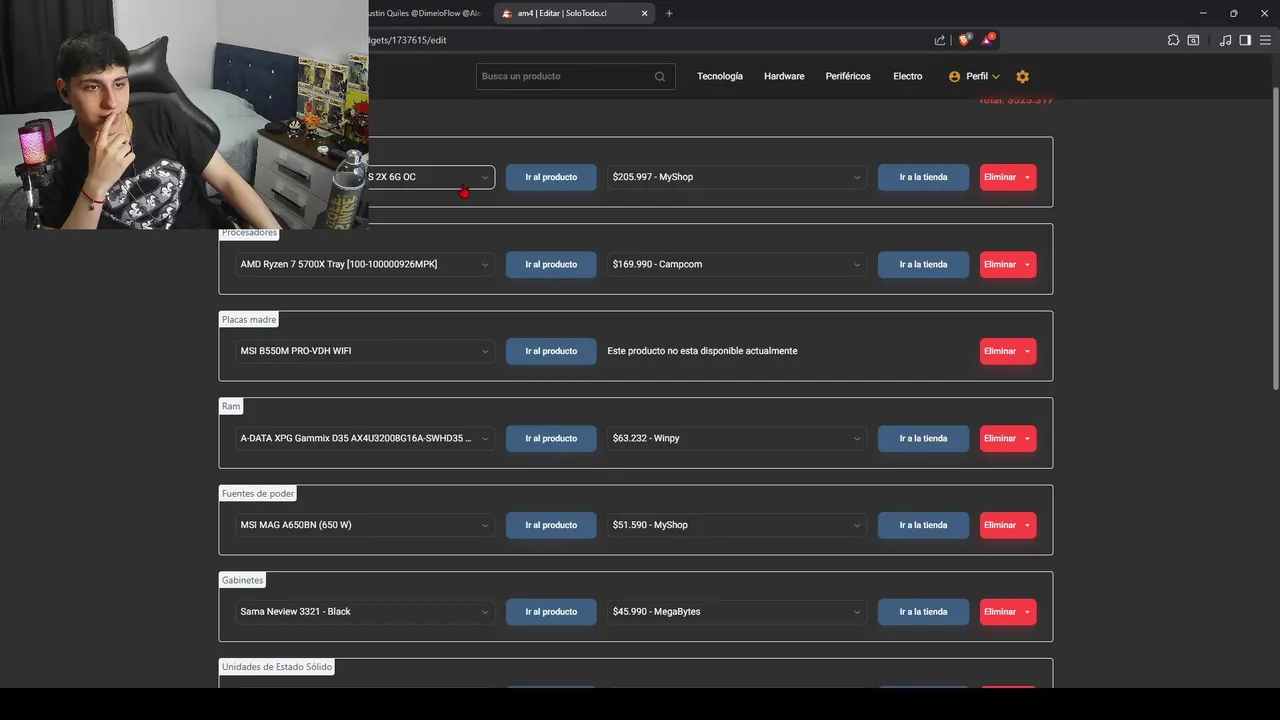Image resolution: width=1280 pixels, height=720 pixels.
Task: Click the Ram category label
Action: click(231, 406)
